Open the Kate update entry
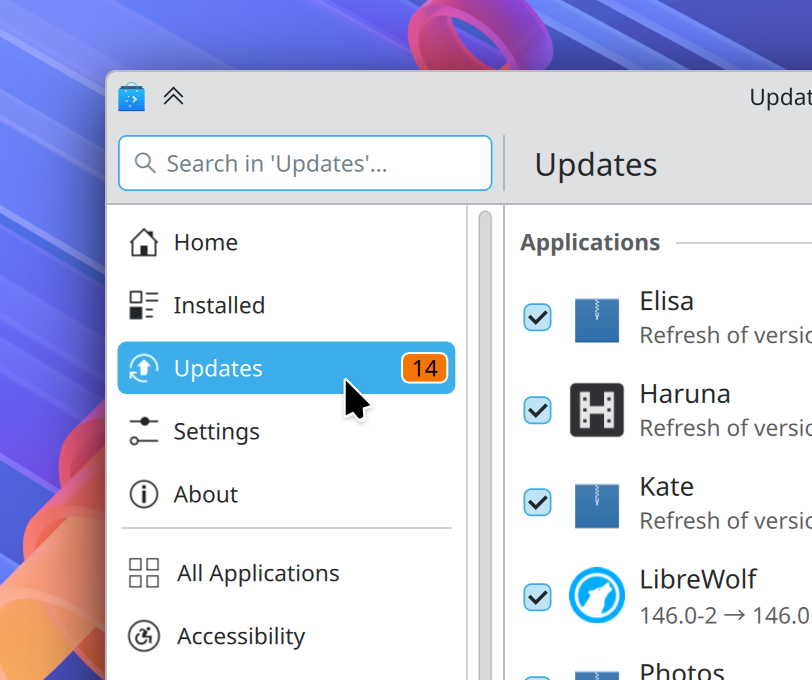 click(x=700, y=502)
